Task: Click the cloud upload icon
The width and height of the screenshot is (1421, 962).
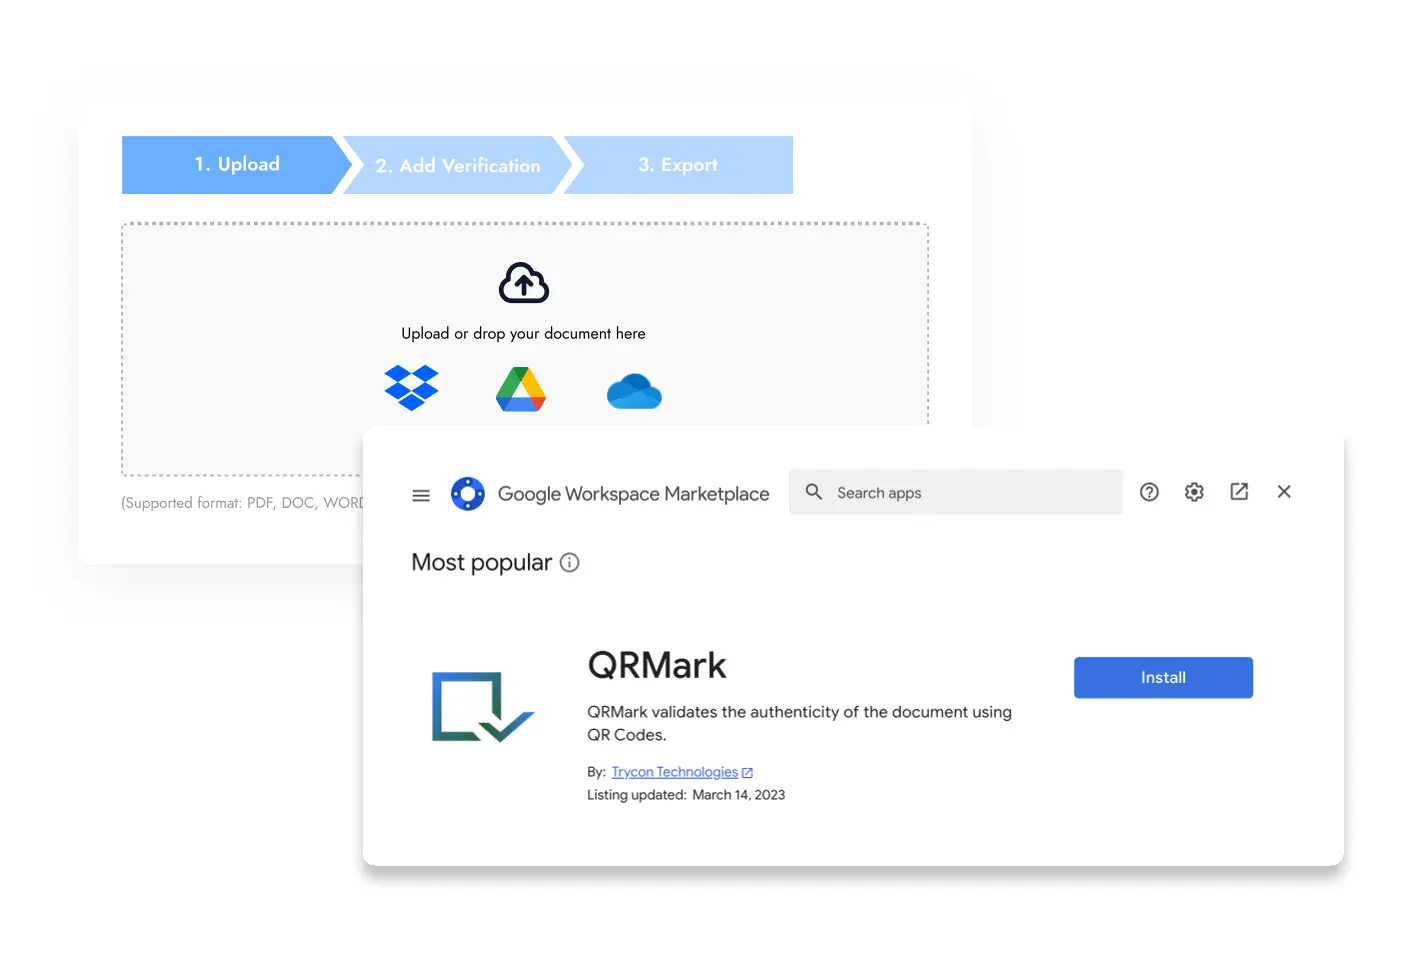Action: 523,283
